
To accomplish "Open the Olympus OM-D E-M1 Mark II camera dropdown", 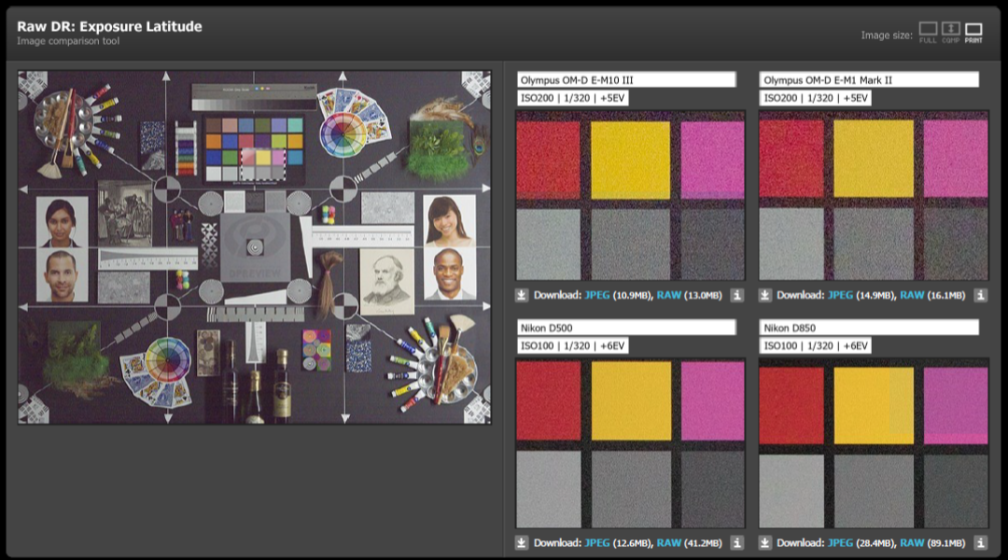I will click(x=869, y=79).
